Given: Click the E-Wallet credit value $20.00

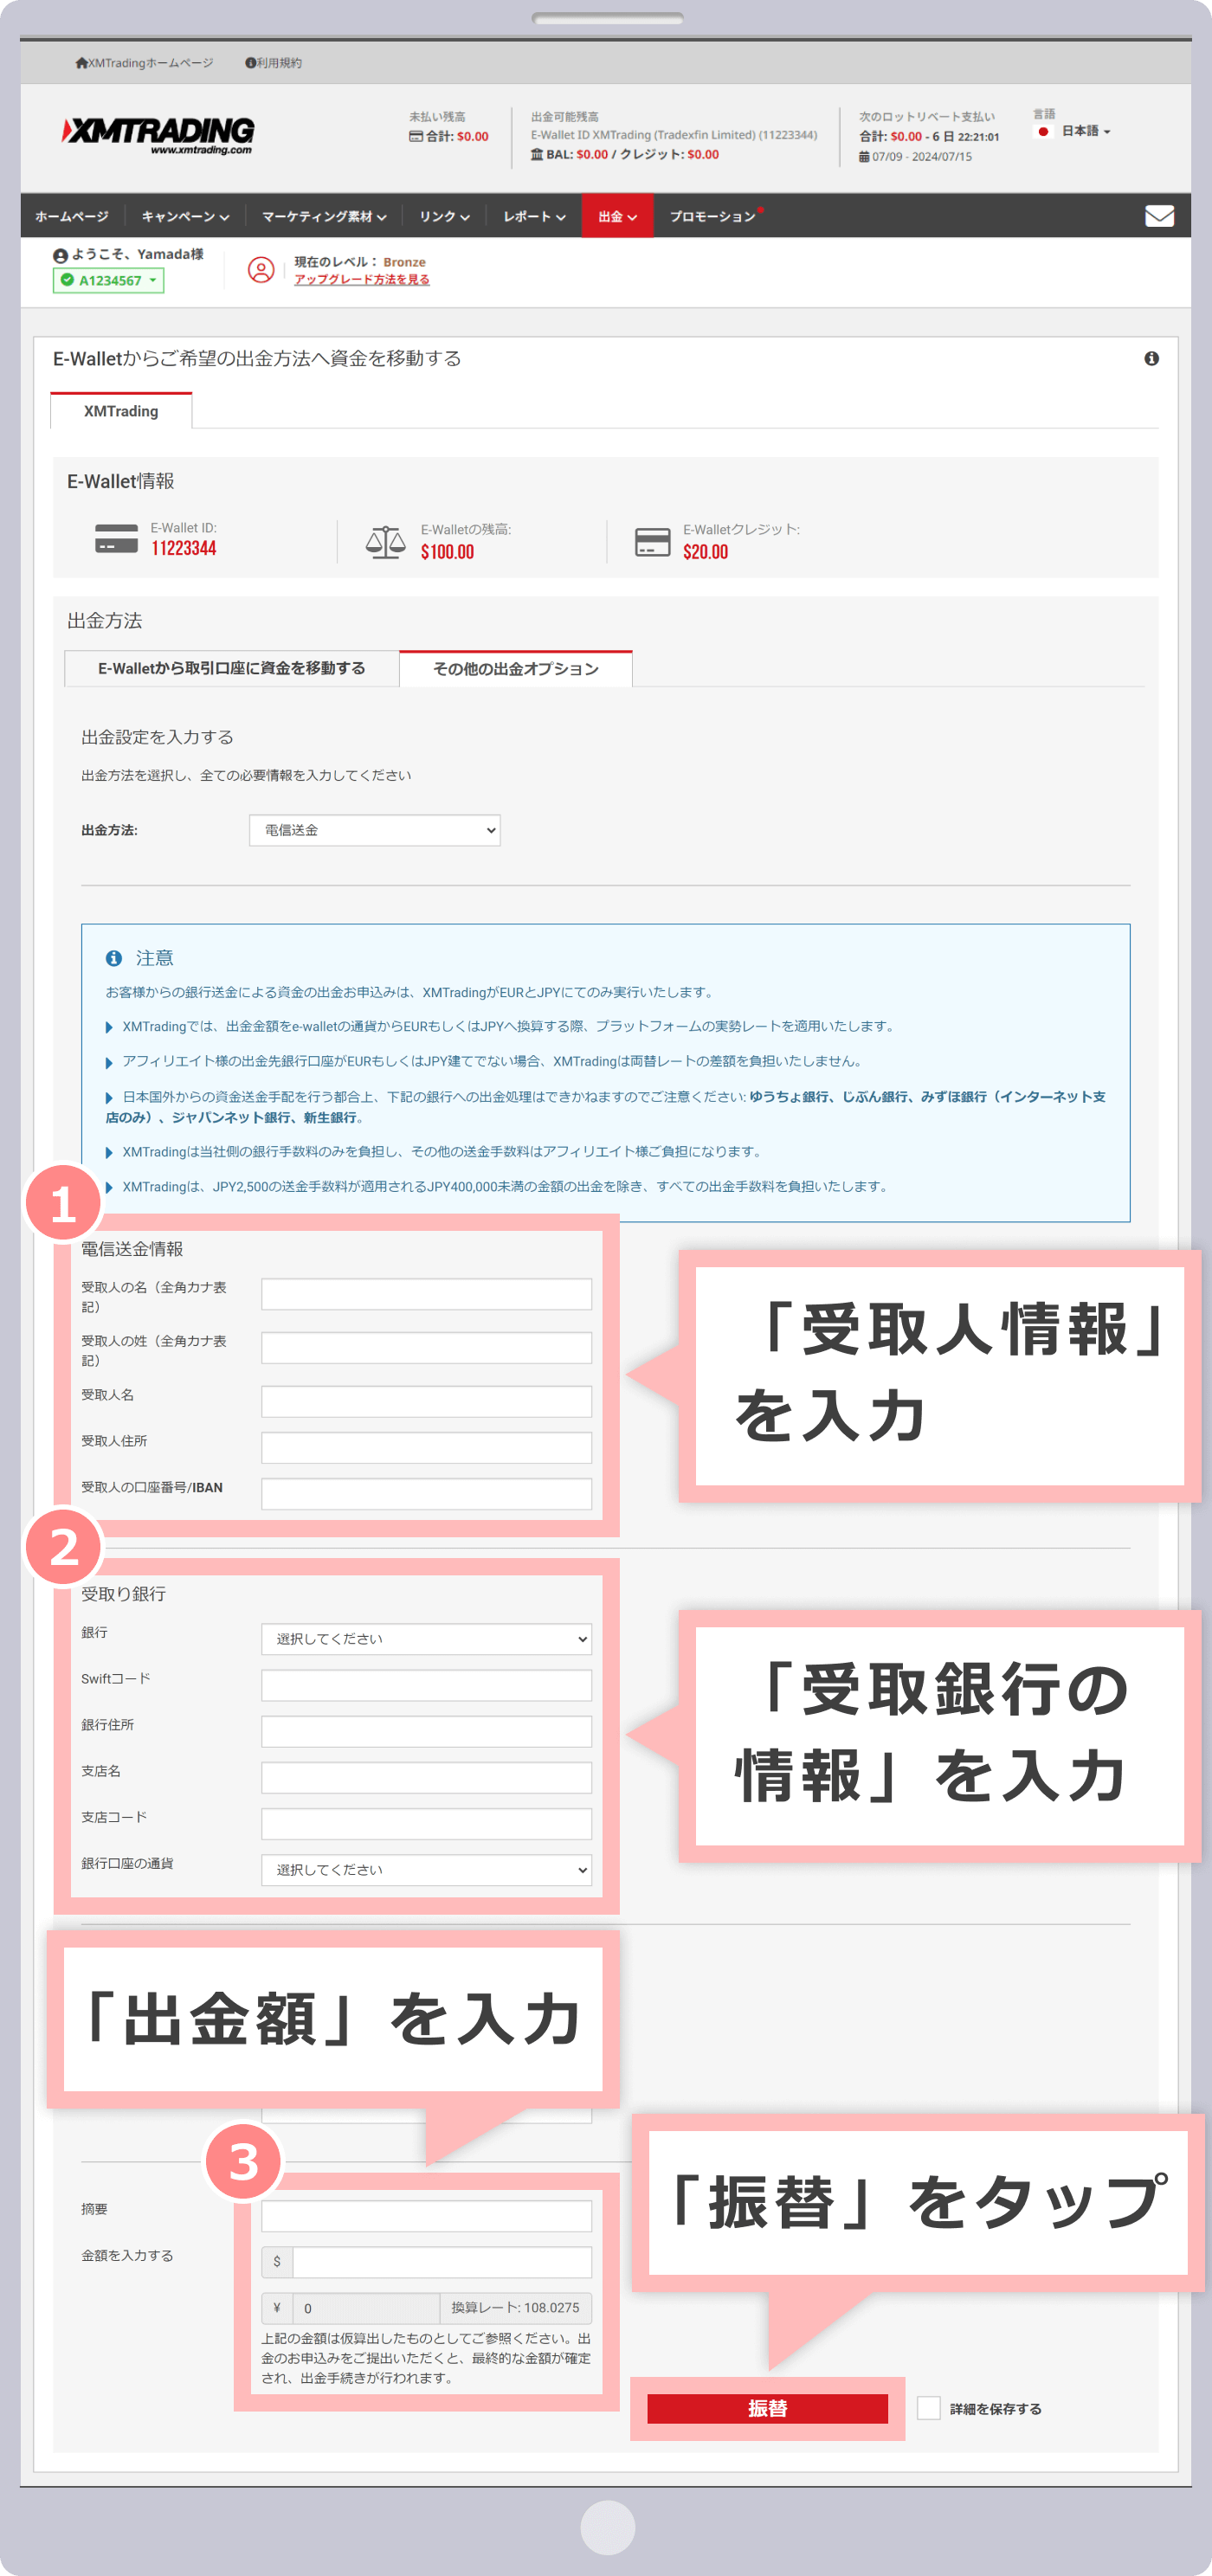Looking at the screenshot, I should [x=705, y=552].
